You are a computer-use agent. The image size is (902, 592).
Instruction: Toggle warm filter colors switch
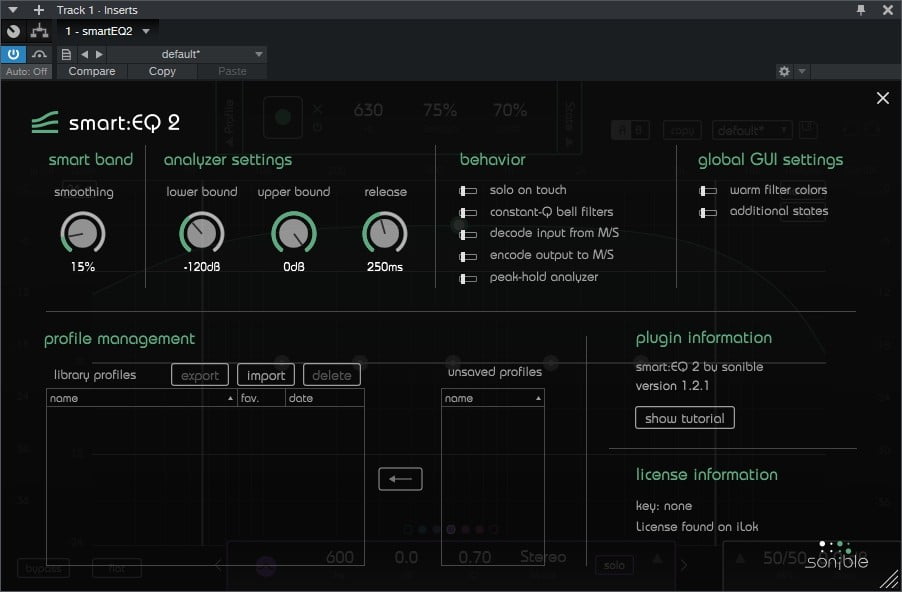(708, 190)
